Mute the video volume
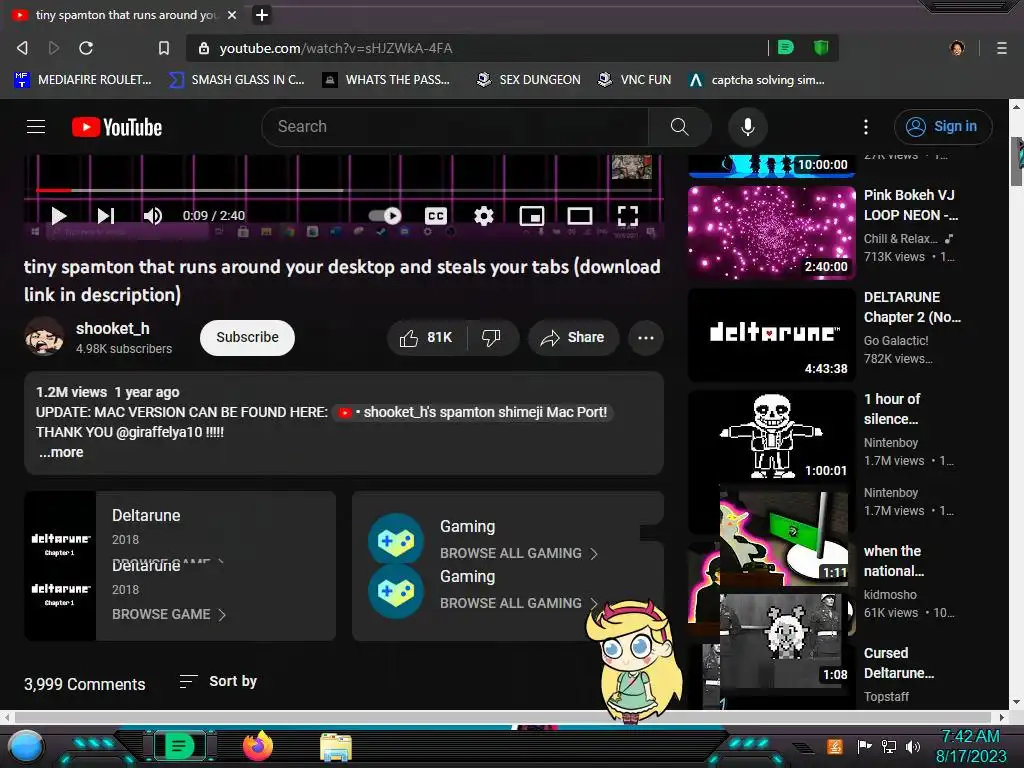The width and height of the screenshot is (1024, 768). coord(152,216)
